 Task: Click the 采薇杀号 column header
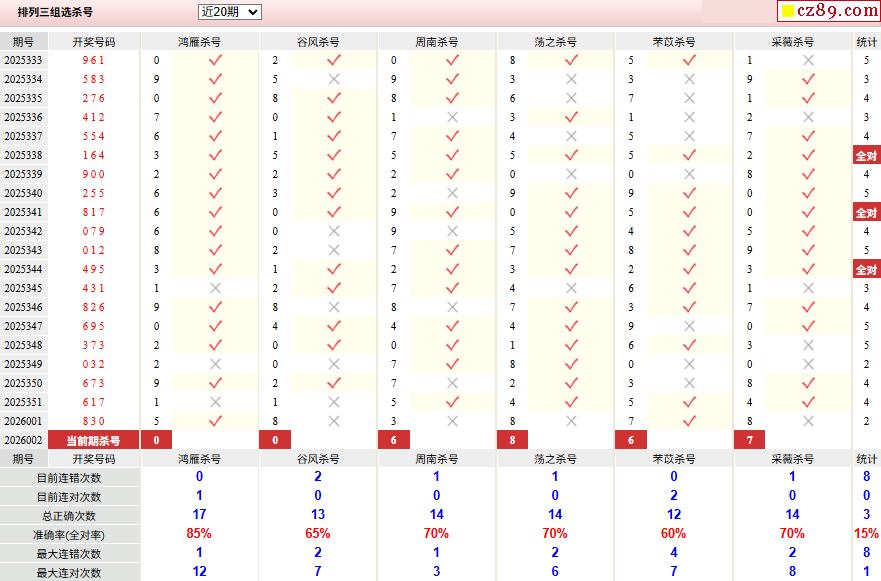[x=792, y=42]
